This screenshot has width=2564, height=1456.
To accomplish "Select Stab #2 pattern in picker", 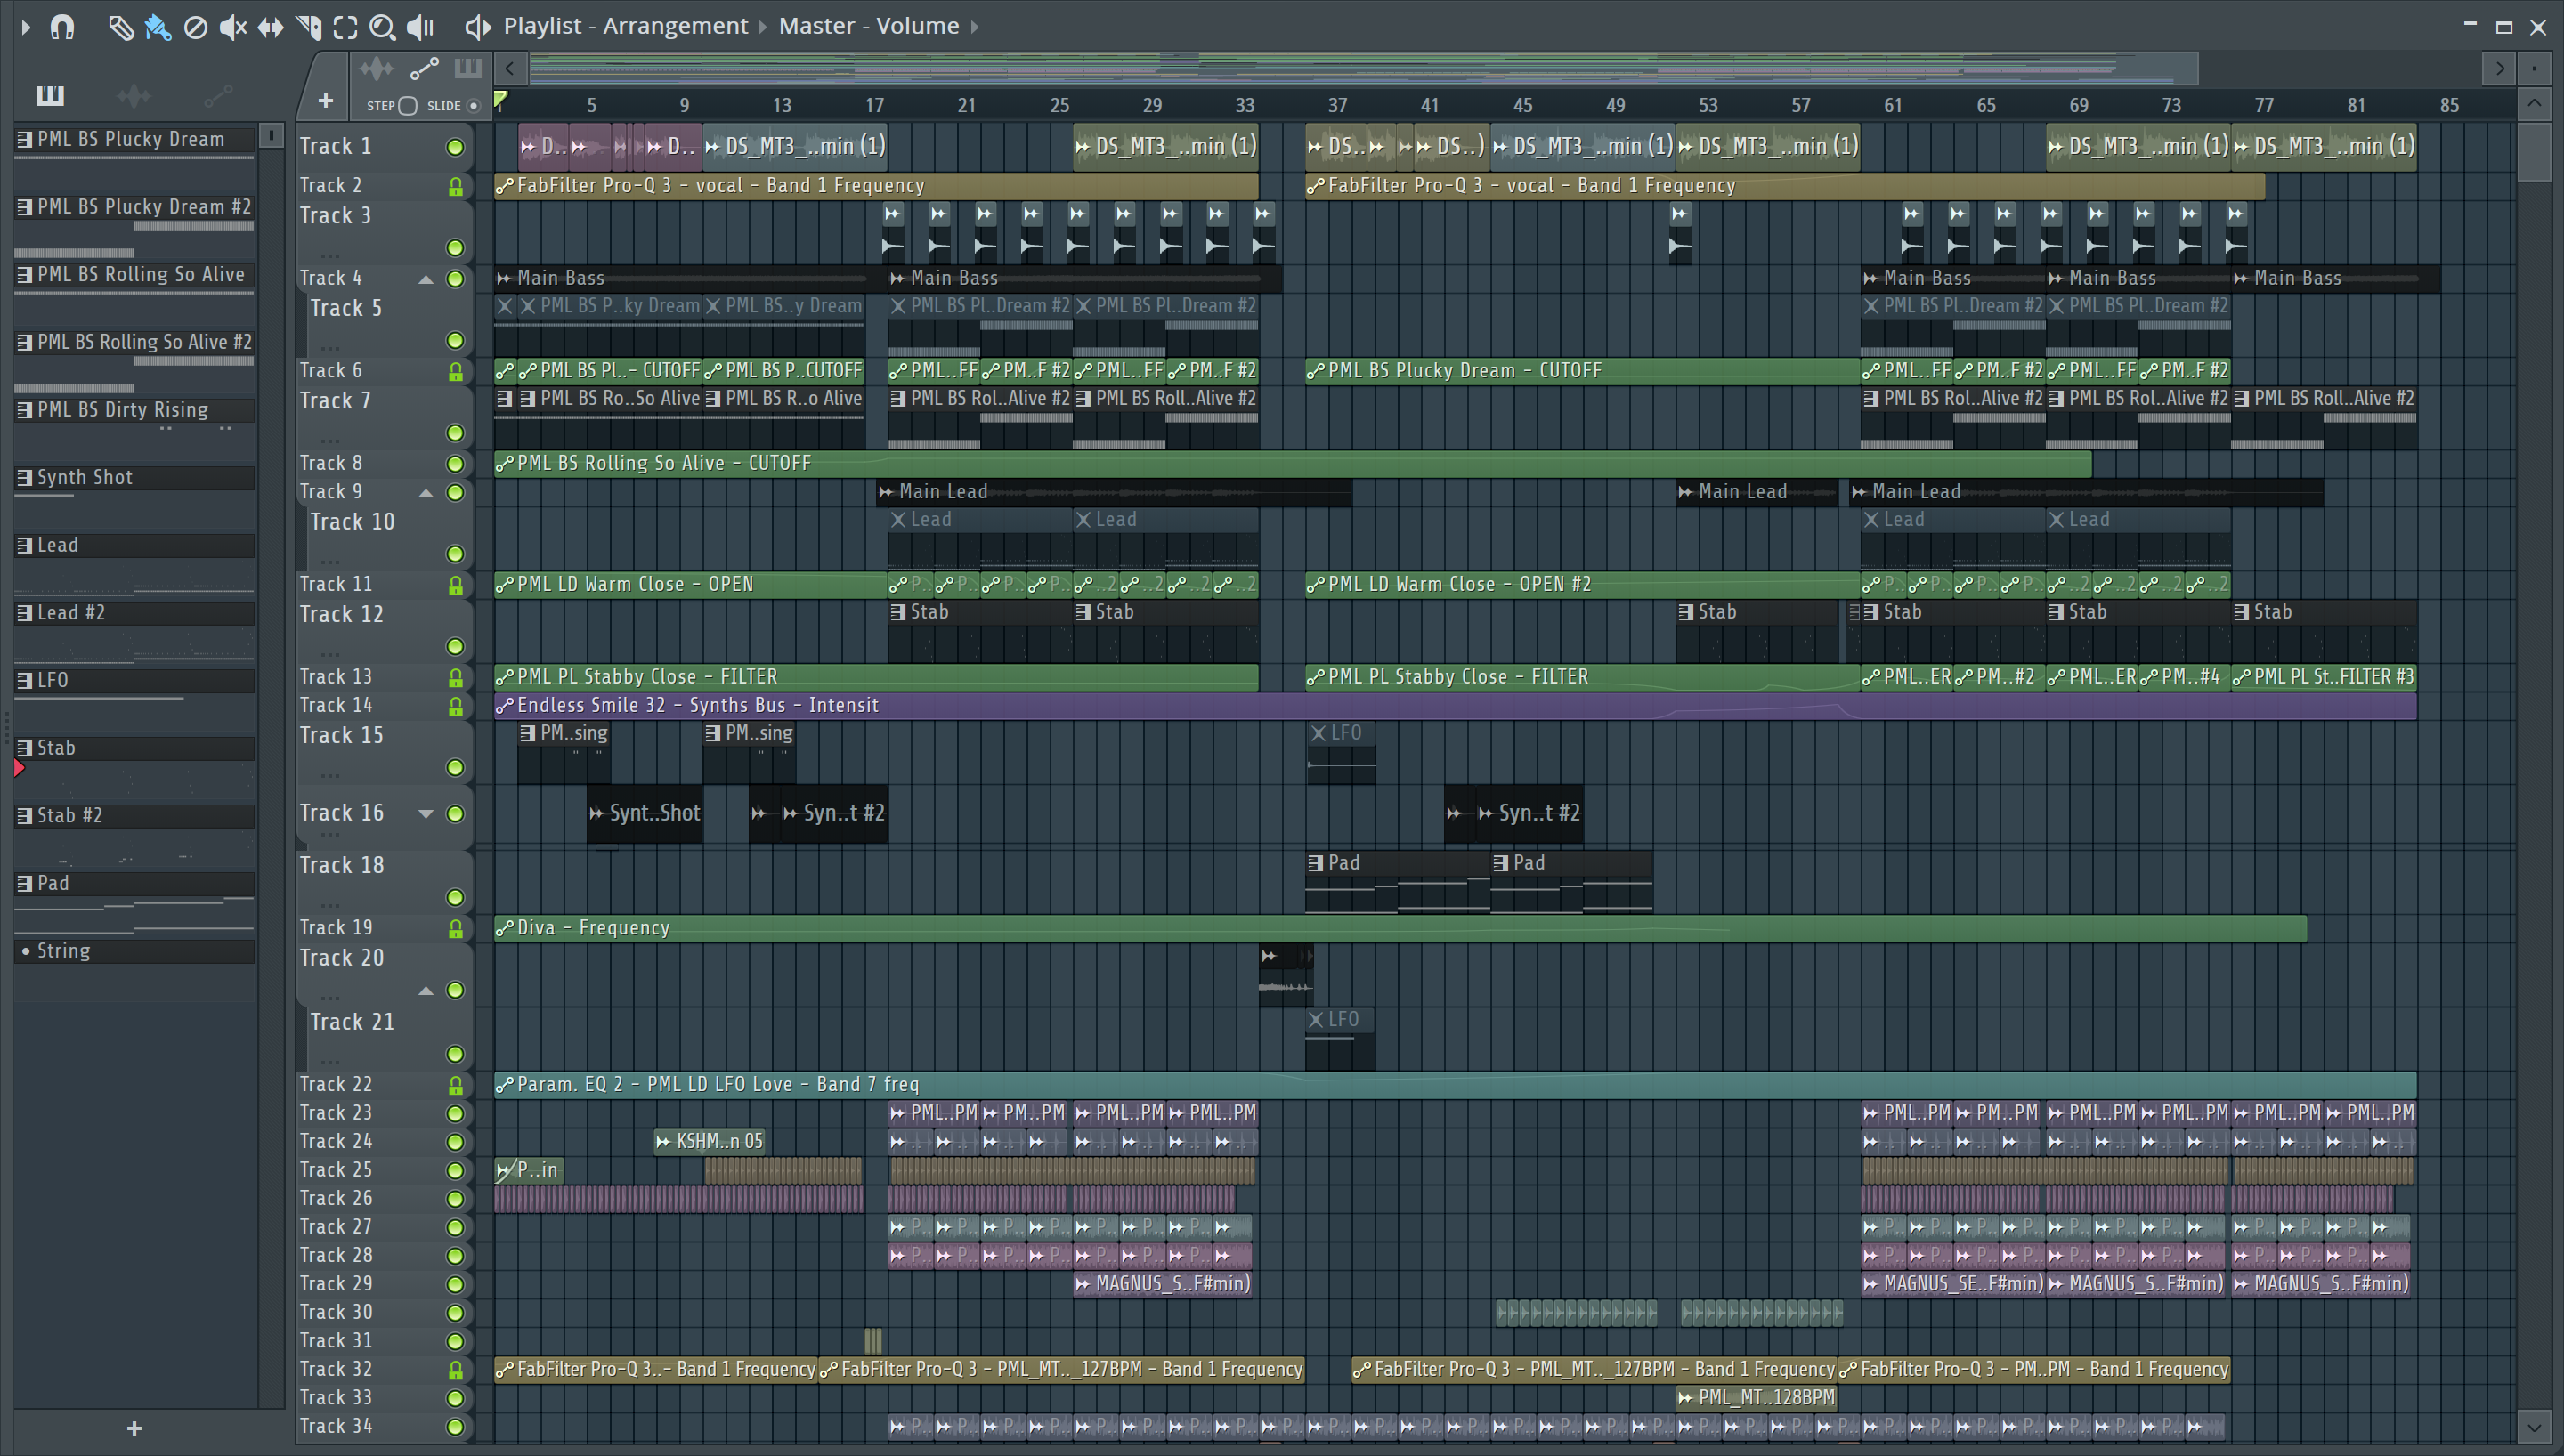I will (135, 816).
